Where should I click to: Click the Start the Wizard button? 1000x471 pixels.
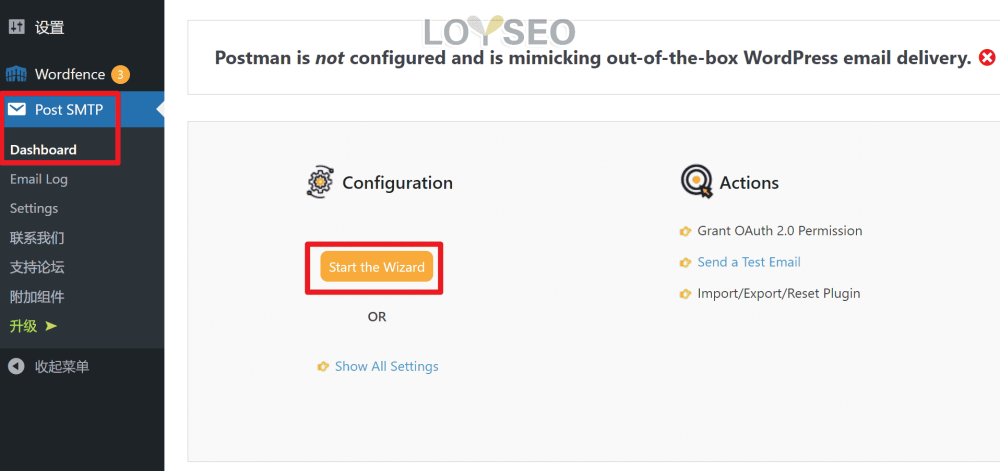[x=376, y=267]
